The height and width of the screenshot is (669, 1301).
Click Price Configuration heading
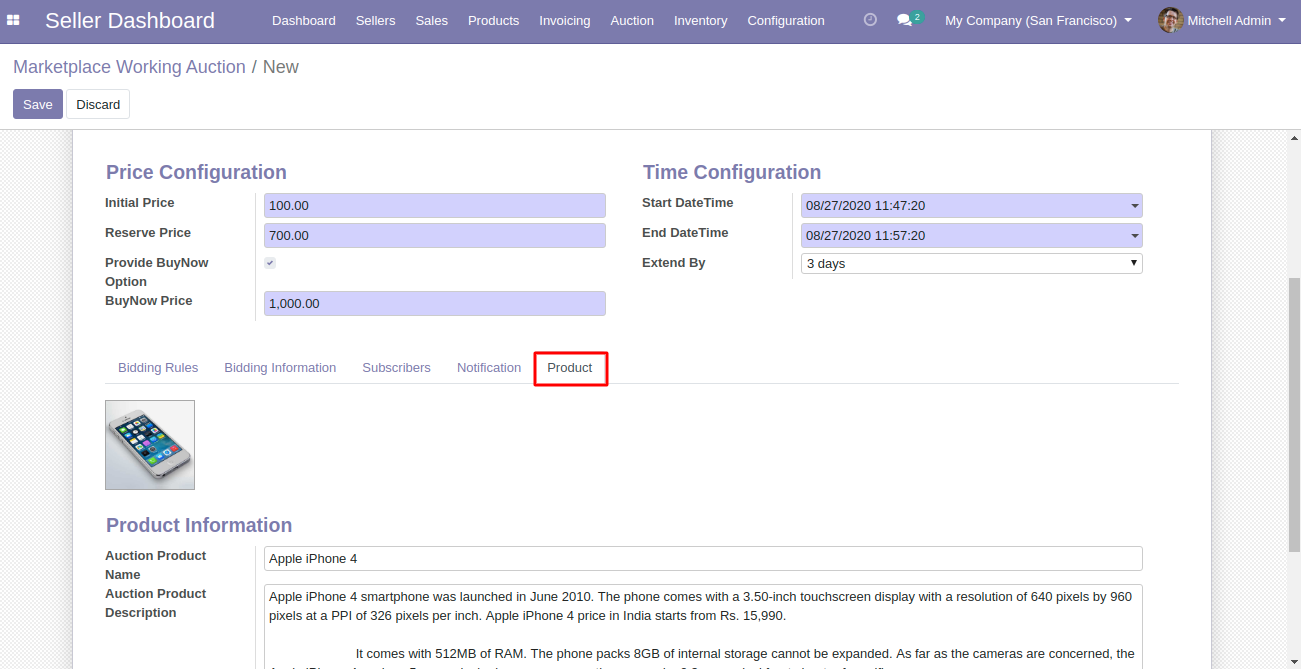[196, 172]
